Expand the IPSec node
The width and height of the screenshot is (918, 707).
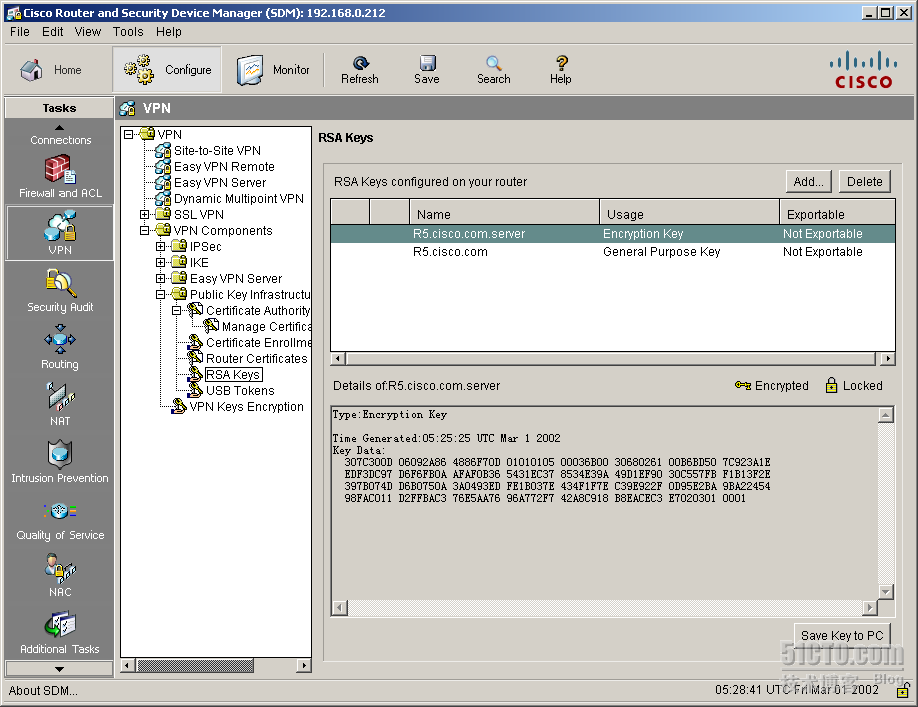click(x=160, y=246)
